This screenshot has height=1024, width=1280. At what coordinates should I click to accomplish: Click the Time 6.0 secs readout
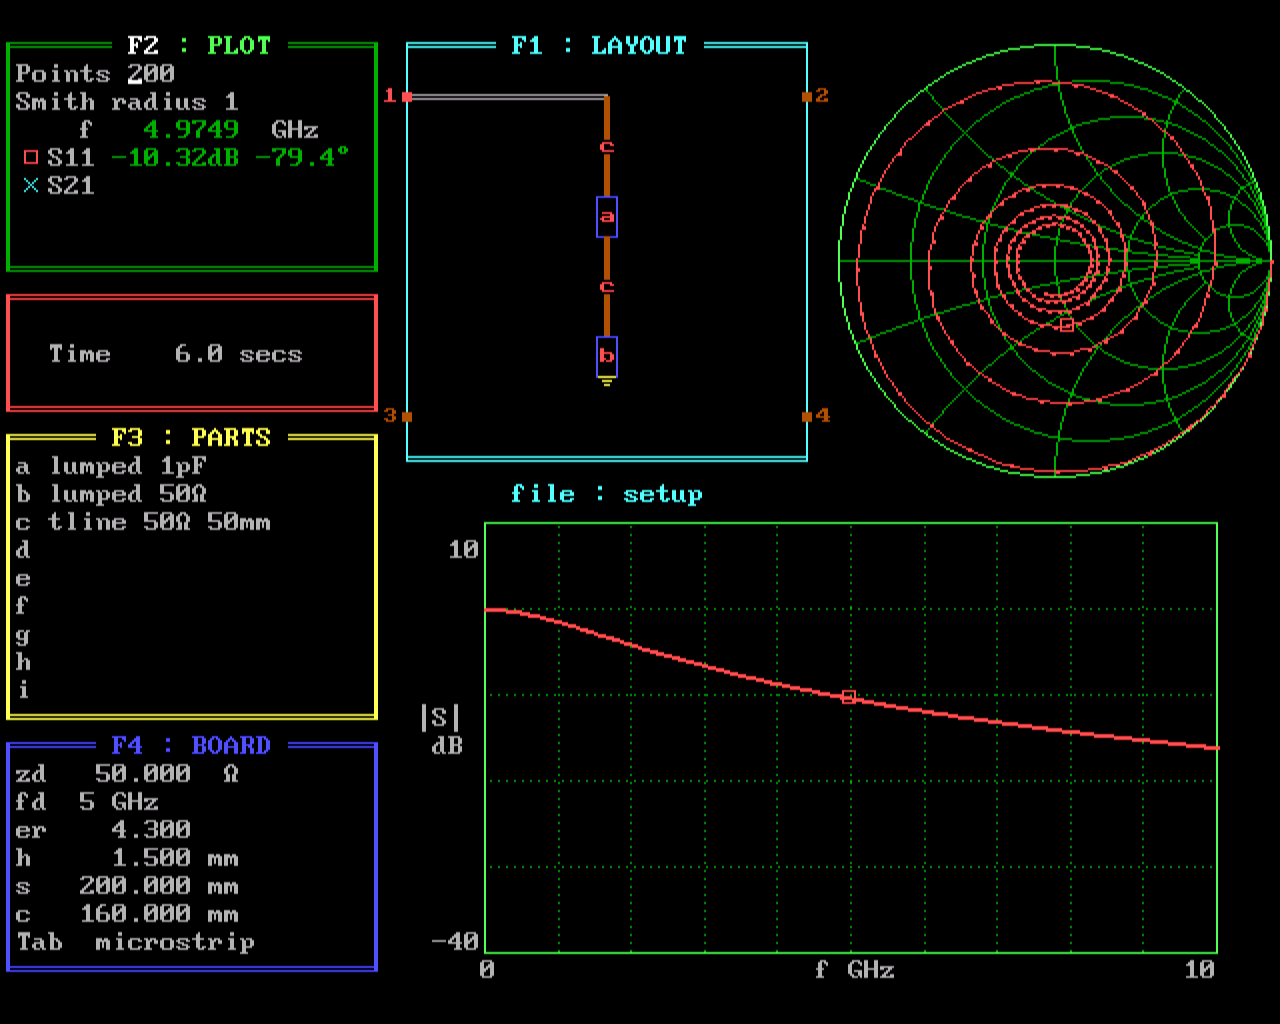pyautogui.click(x=175, y=354)
